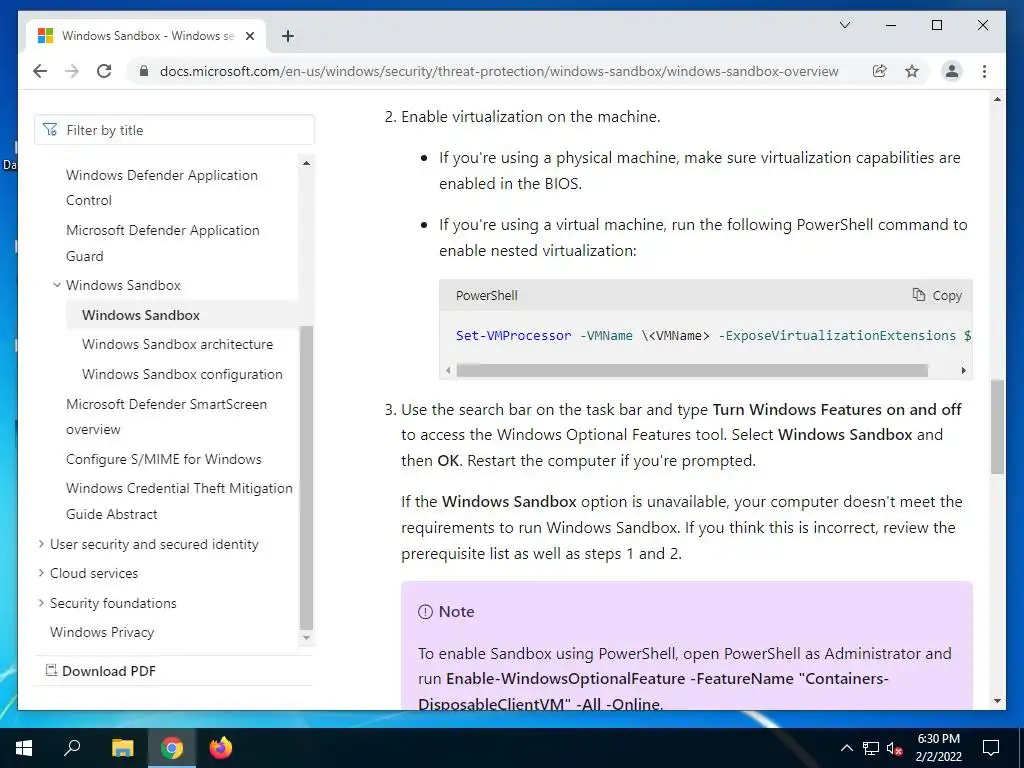Screen dimensions: 1024x768
Task: Open the notification center icon
Action: [991, 748]
